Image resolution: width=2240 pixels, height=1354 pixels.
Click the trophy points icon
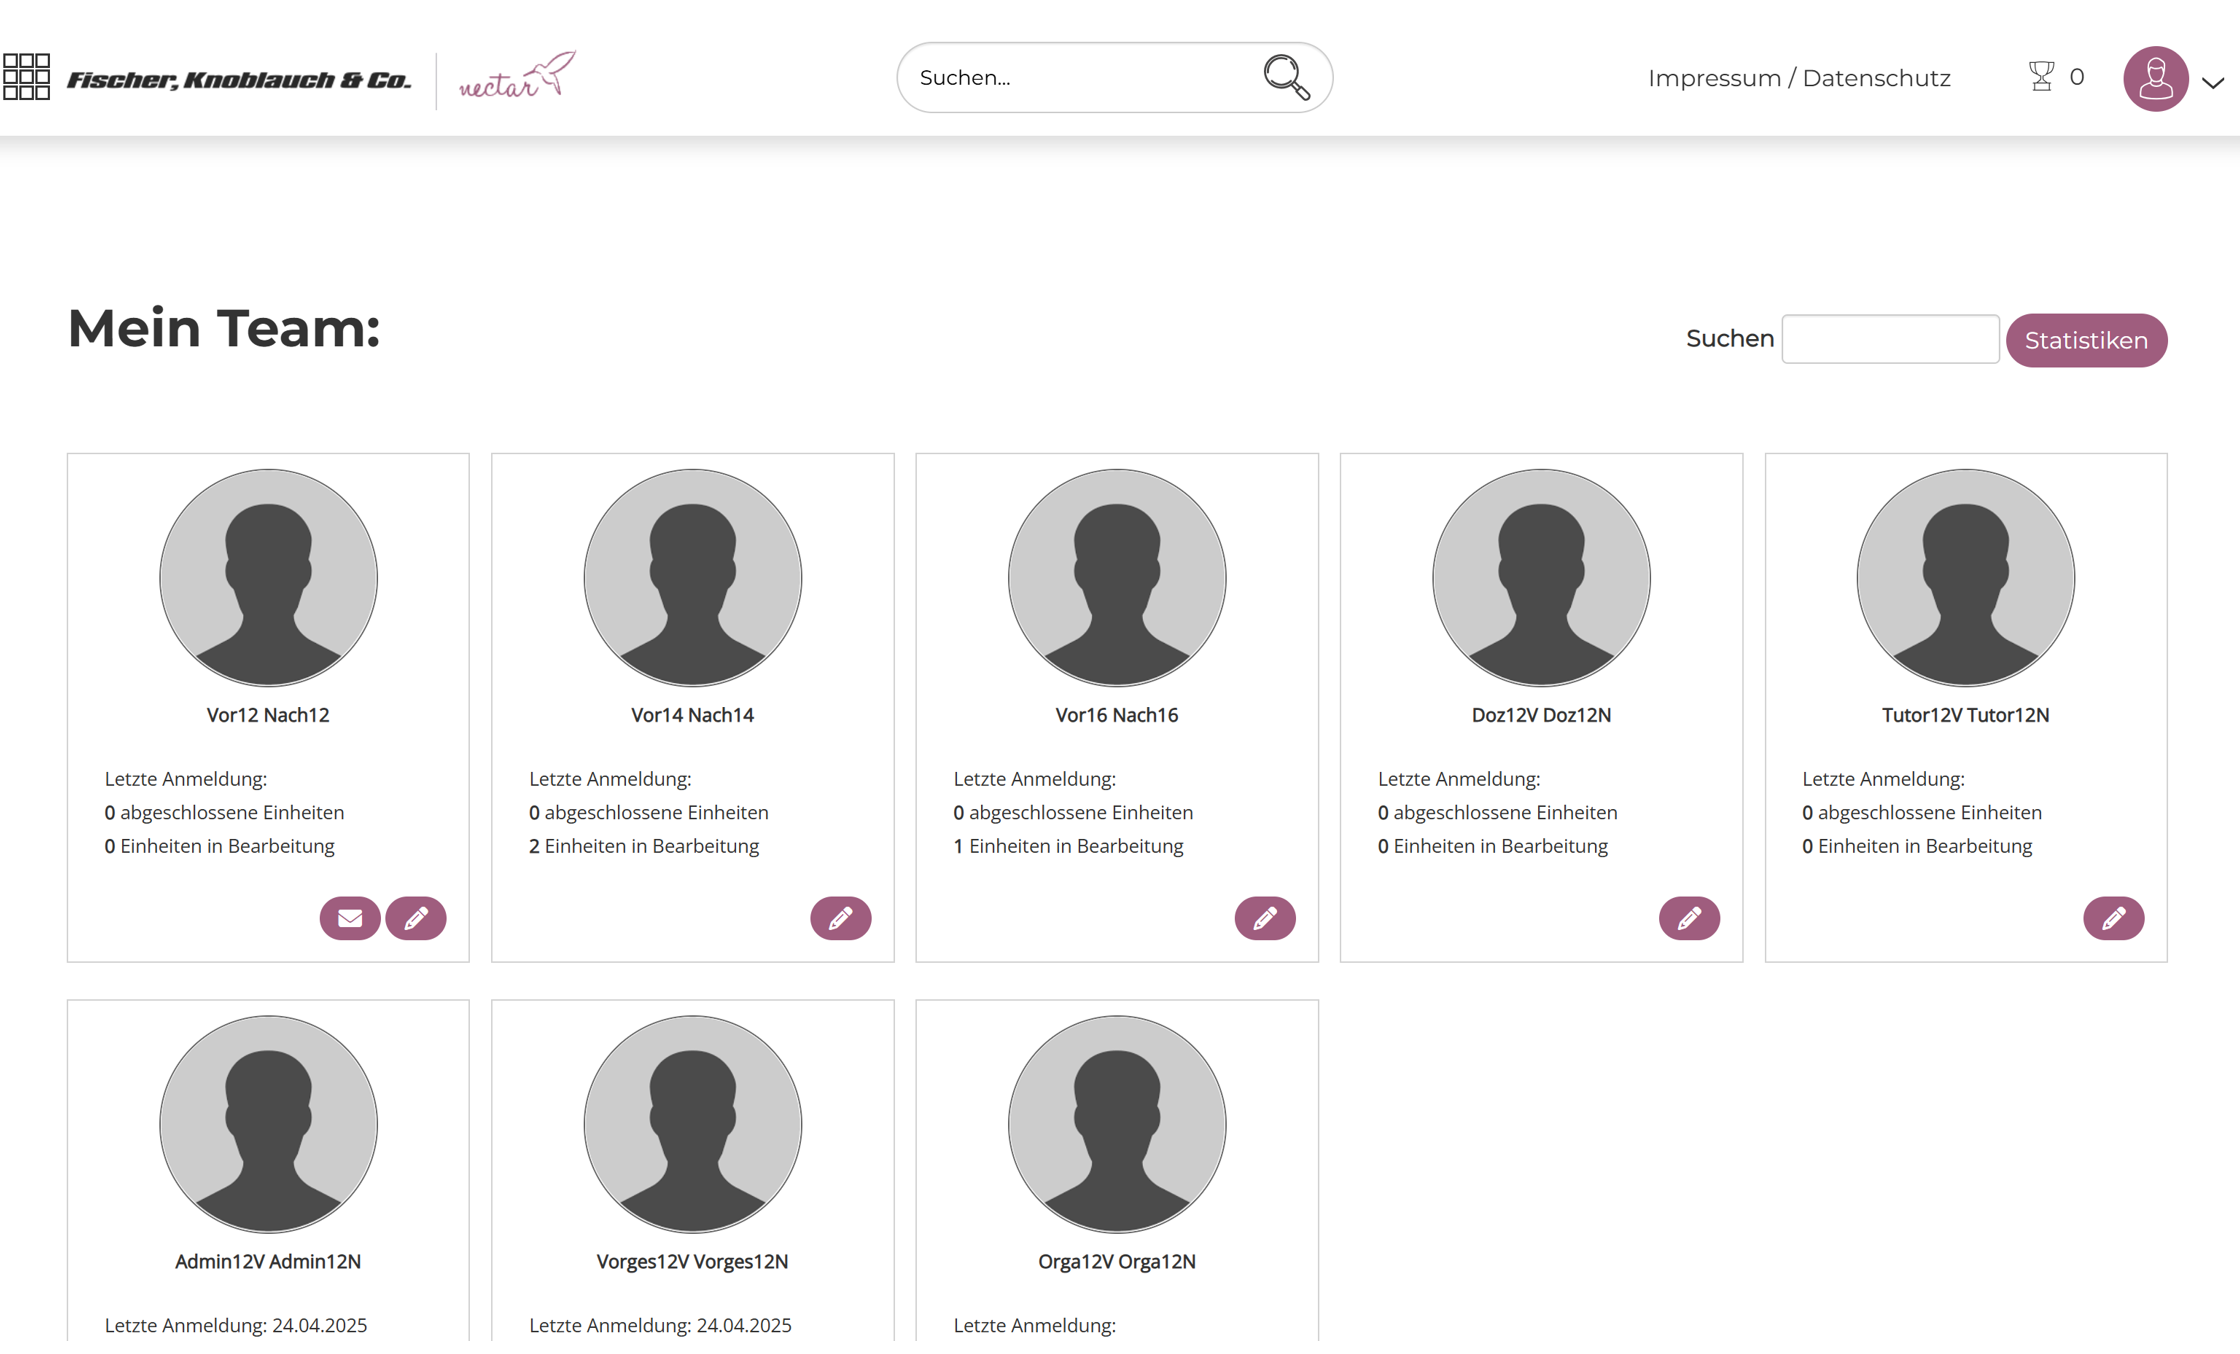2041,77
